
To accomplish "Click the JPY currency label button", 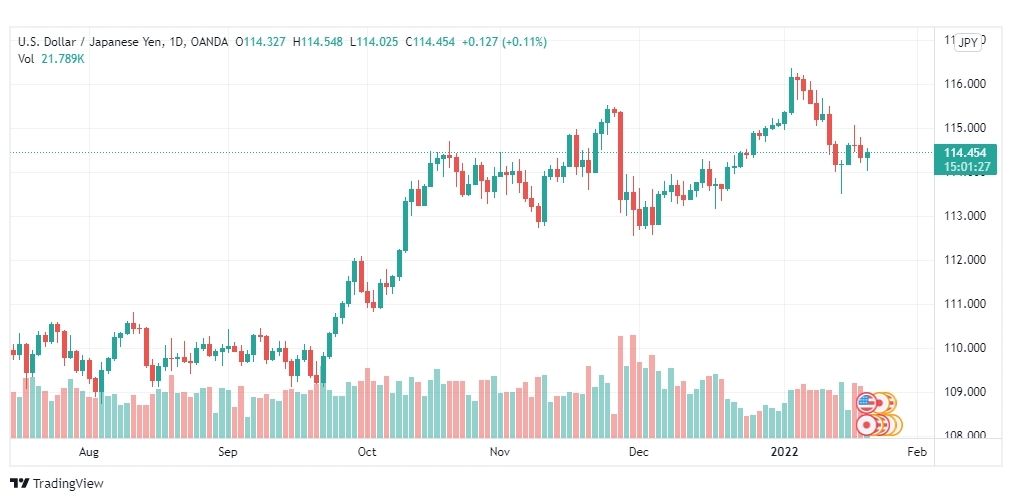I will 967,43.
